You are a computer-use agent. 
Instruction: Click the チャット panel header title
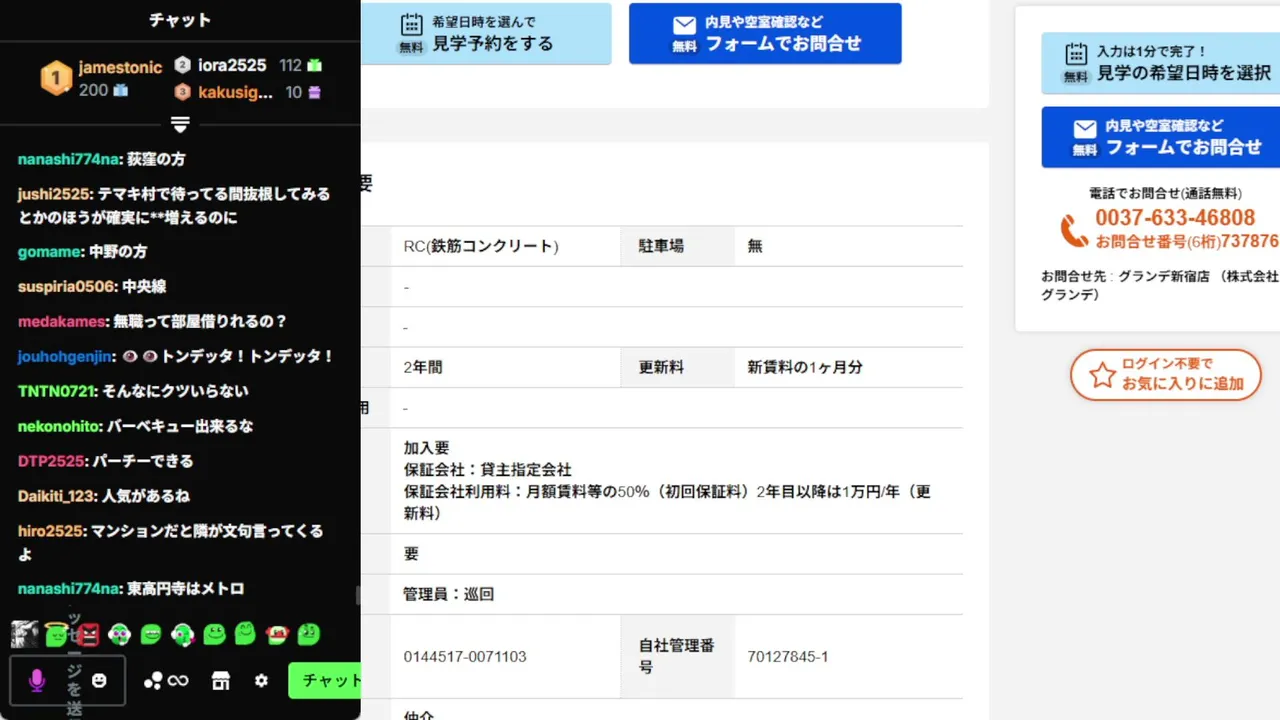pyautogui.click(x=180, y=20)
